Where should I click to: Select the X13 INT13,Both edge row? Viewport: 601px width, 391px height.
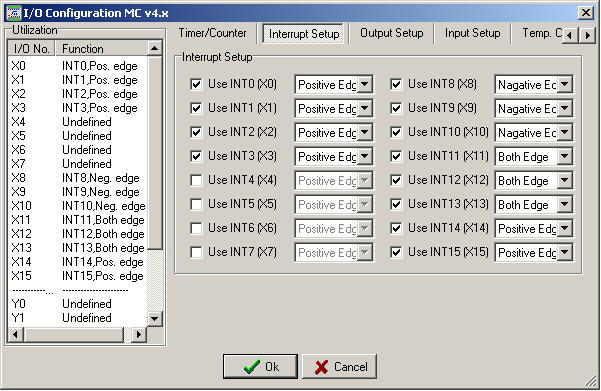[77, 248]
